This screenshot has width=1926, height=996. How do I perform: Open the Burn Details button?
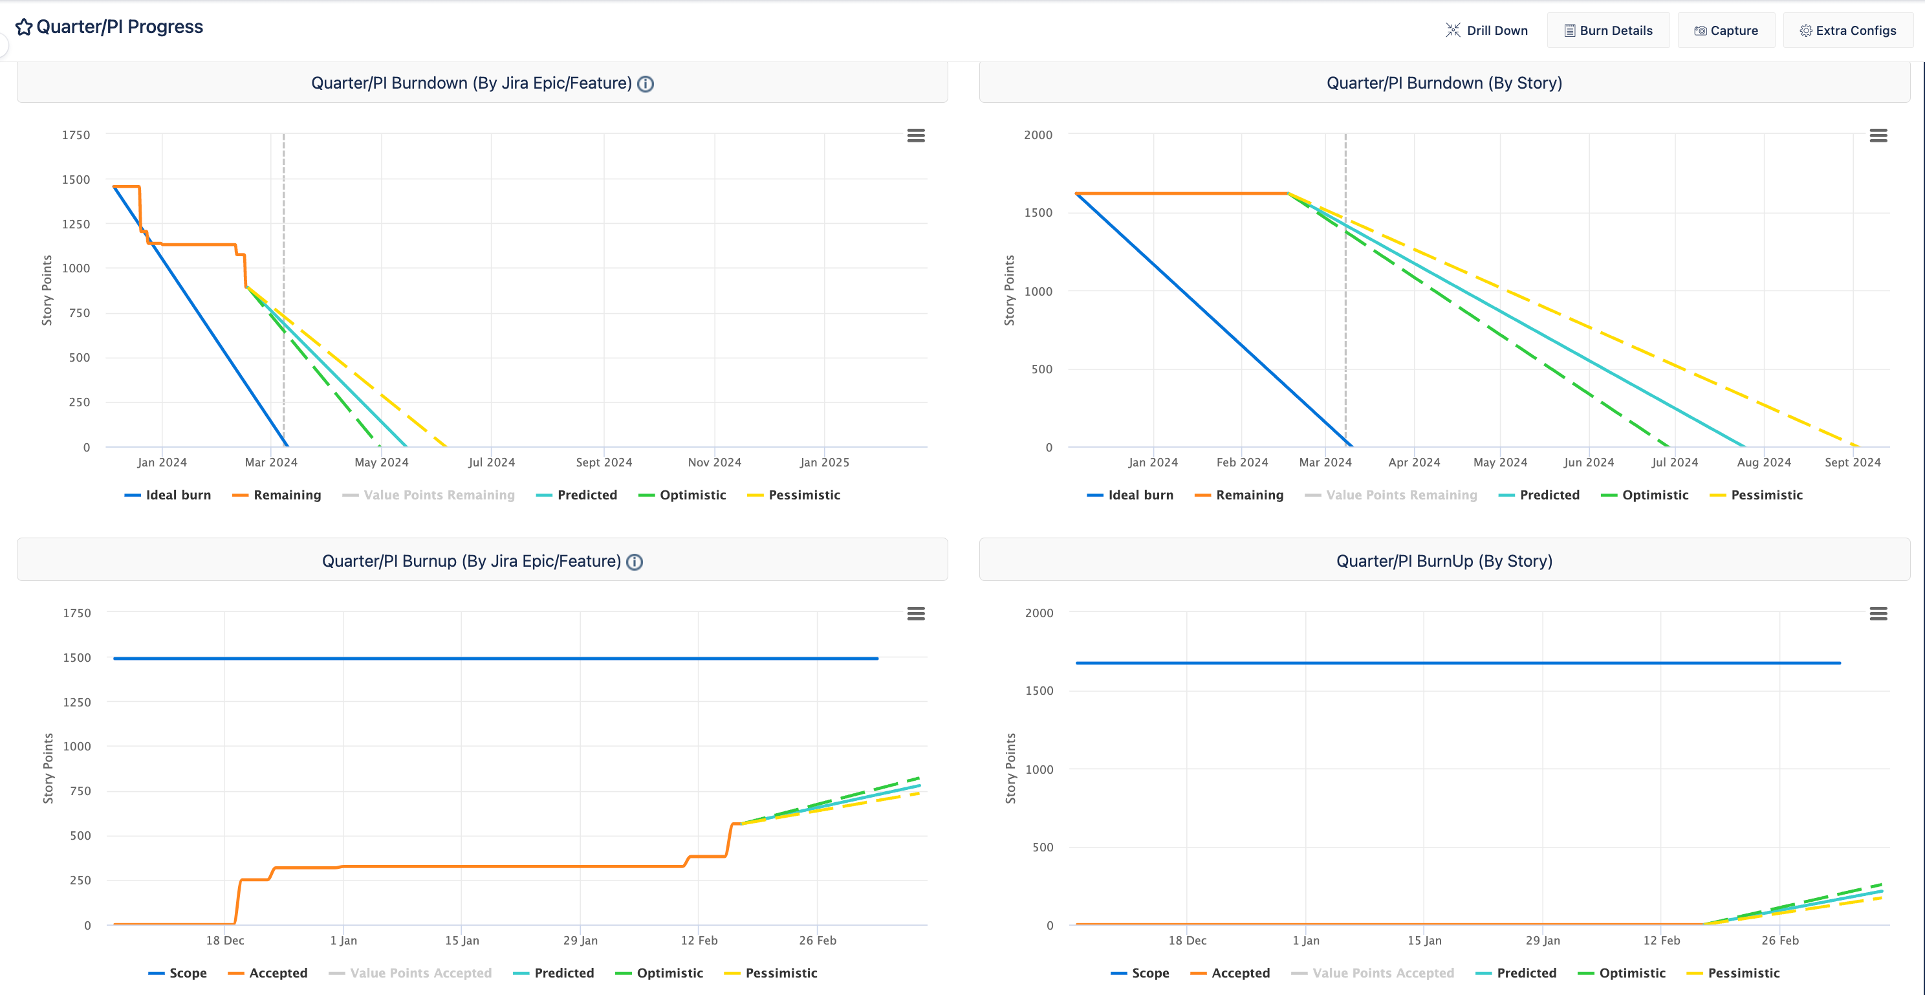[1608, 30]
